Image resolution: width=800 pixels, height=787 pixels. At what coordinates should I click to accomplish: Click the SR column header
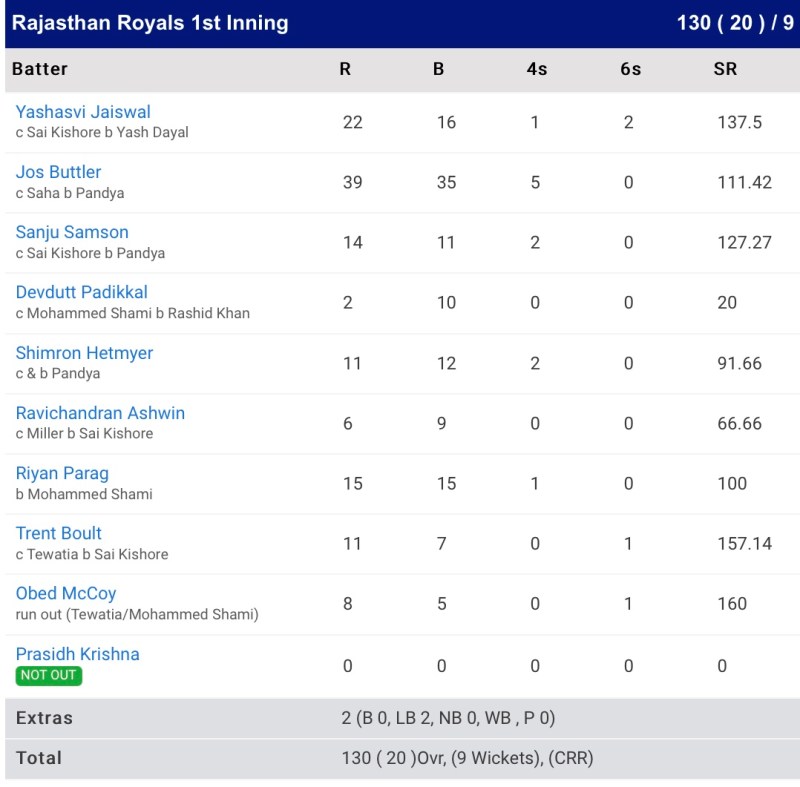click(x=723, y=69)
